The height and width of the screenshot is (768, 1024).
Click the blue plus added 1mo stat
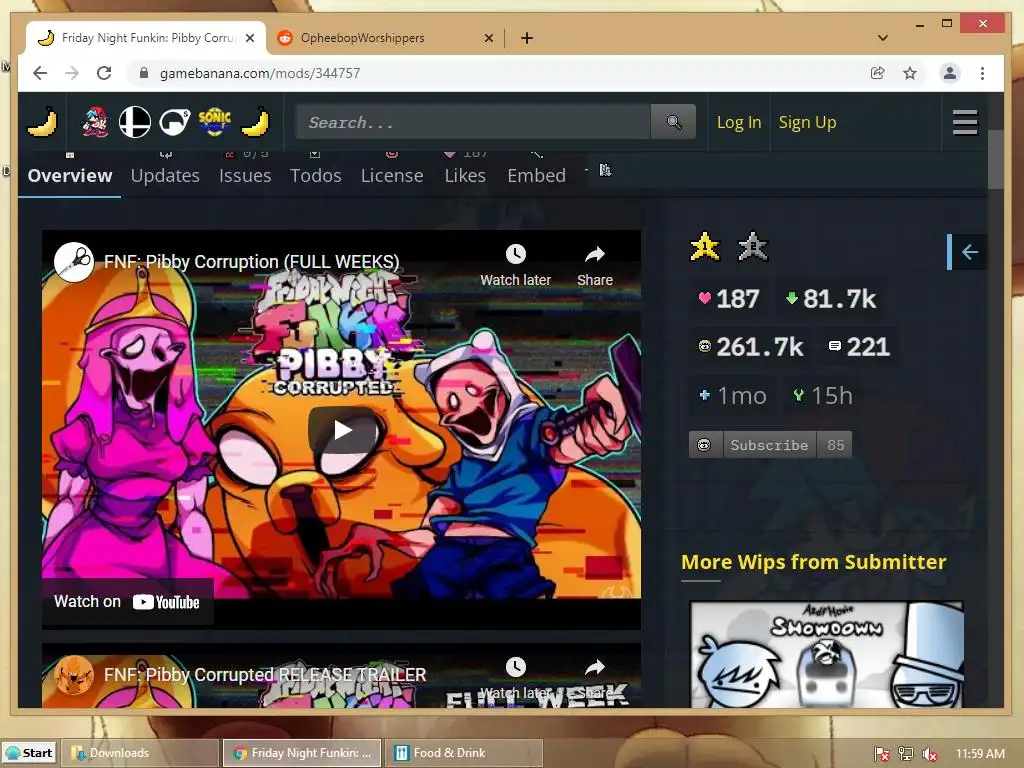(x=733, y=396)
